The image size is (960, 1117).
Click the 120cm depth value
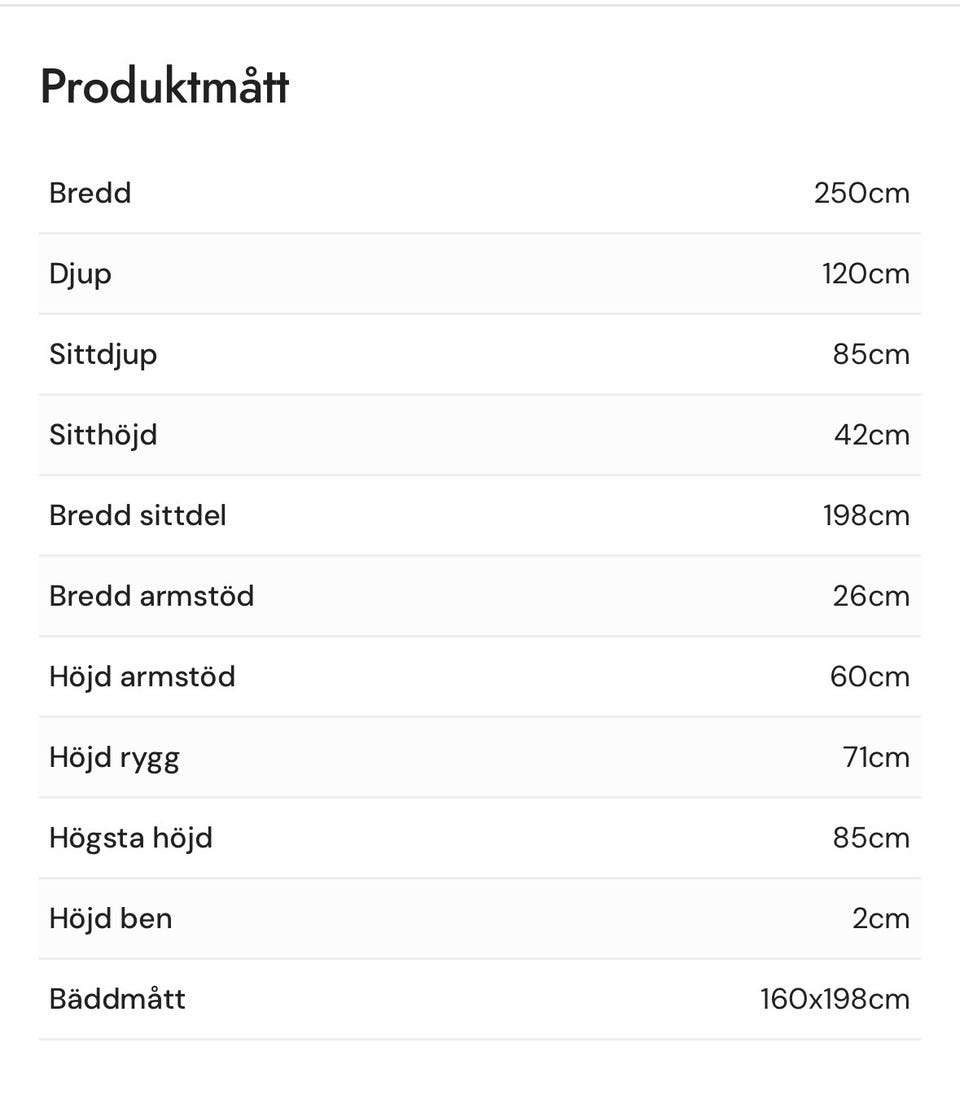point(866,274)
